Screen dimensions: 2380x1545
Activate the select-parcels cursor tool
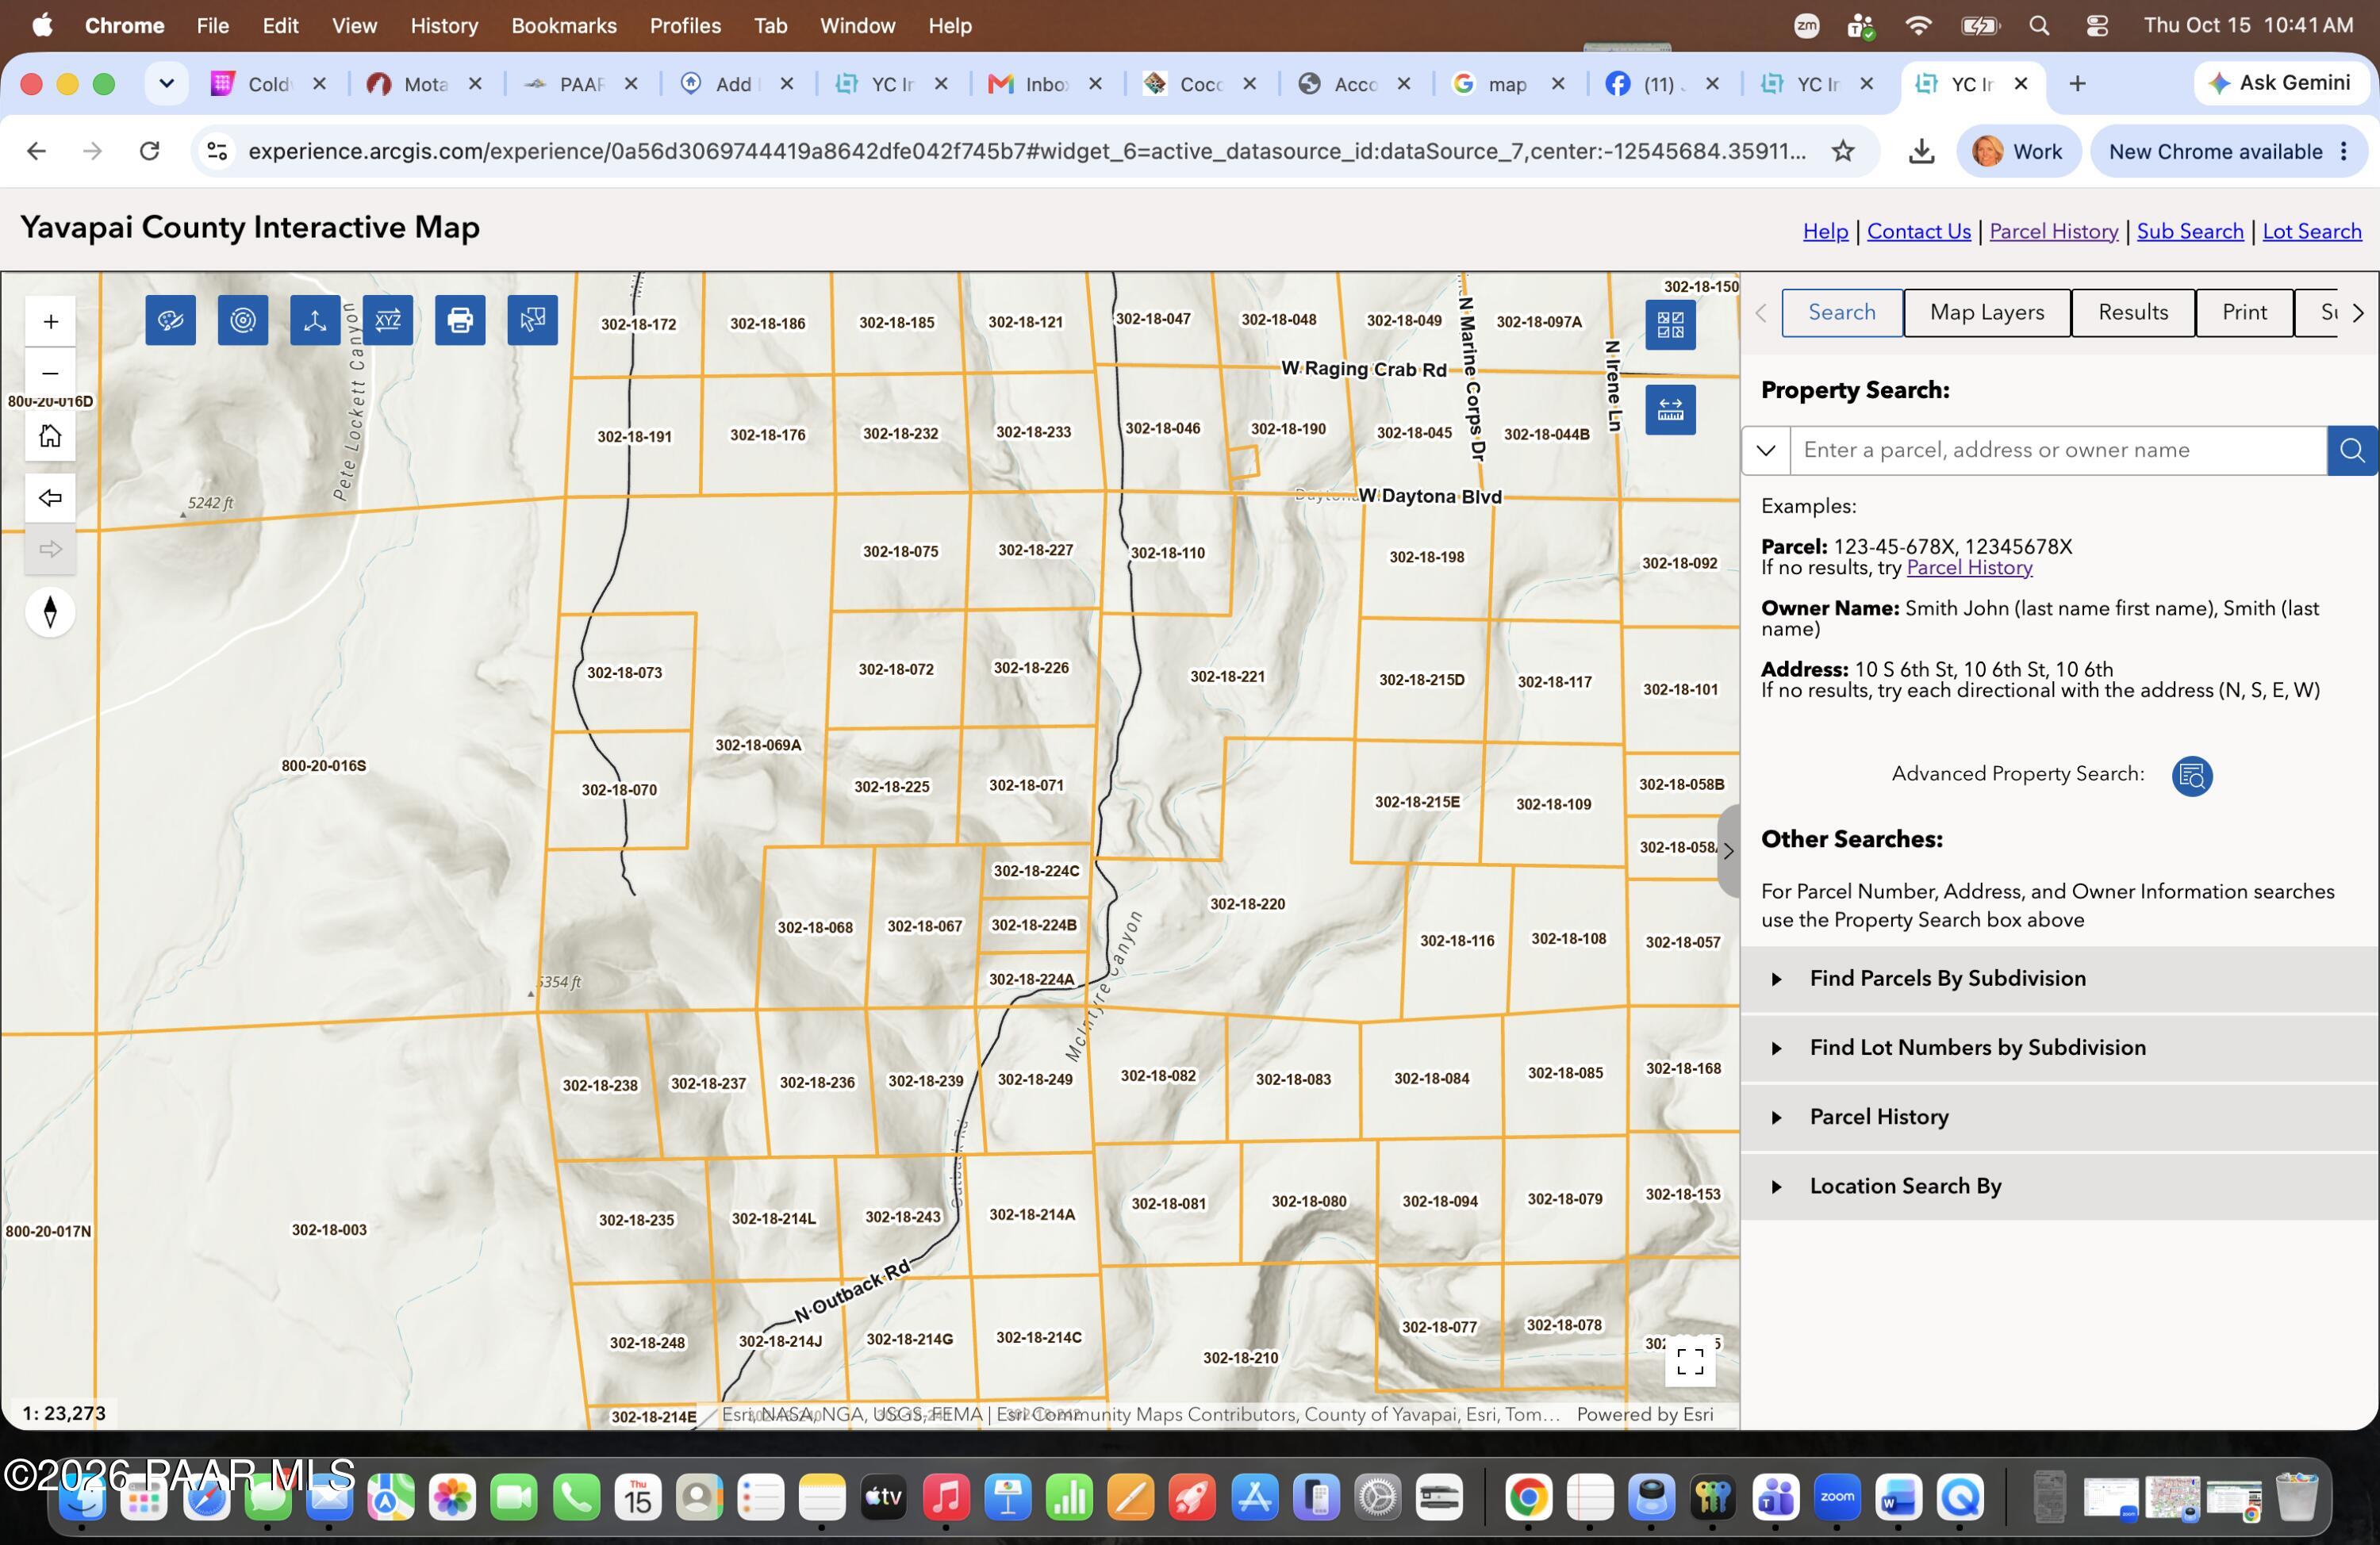click(x=533, y=320)
